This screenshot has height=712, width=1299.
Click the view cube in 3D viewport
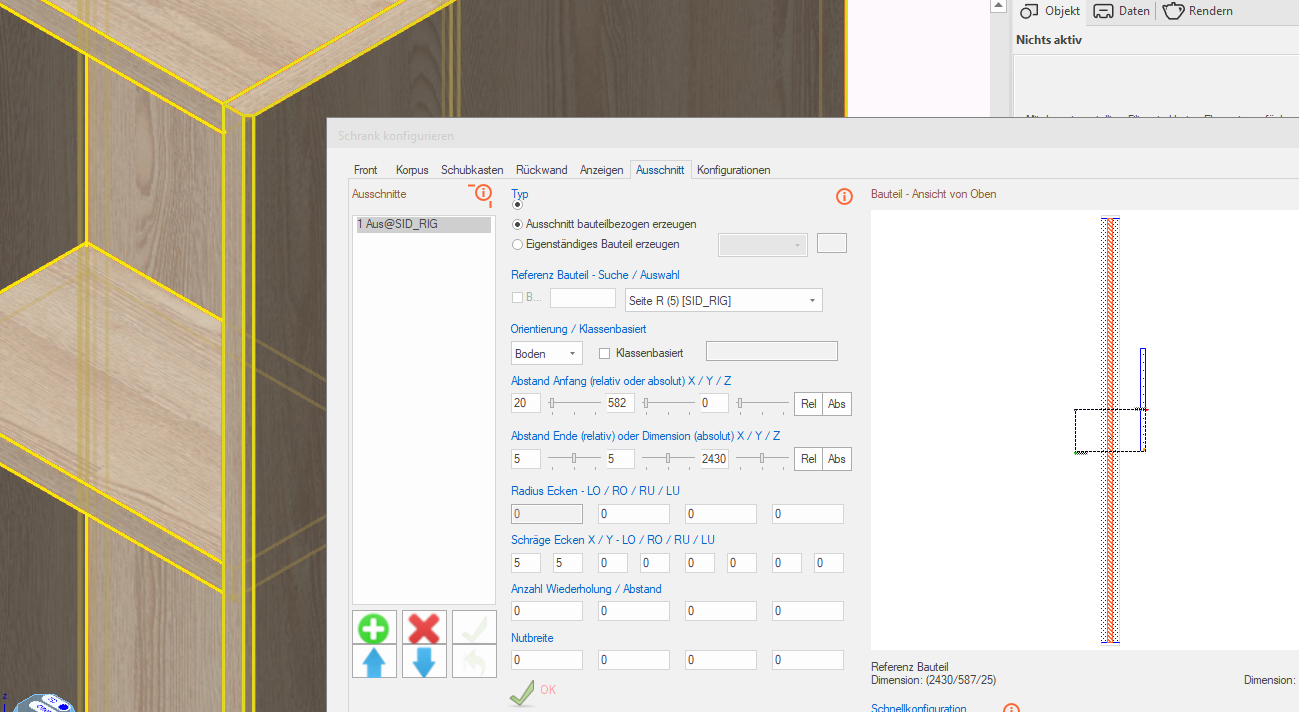pyautogui.click(x=47, y=702)
